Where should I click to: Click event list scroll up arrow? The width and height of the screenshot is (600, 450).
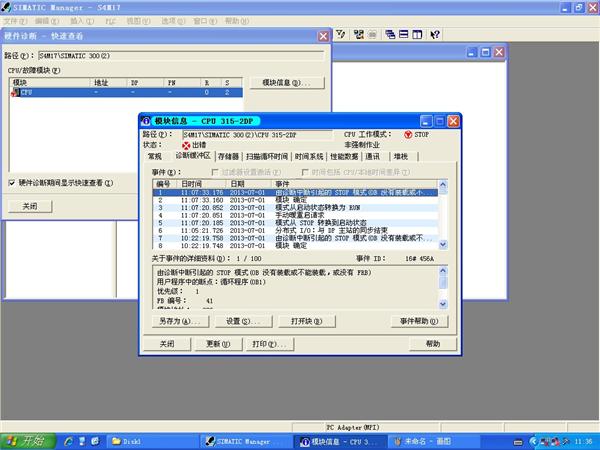[443, 184]
